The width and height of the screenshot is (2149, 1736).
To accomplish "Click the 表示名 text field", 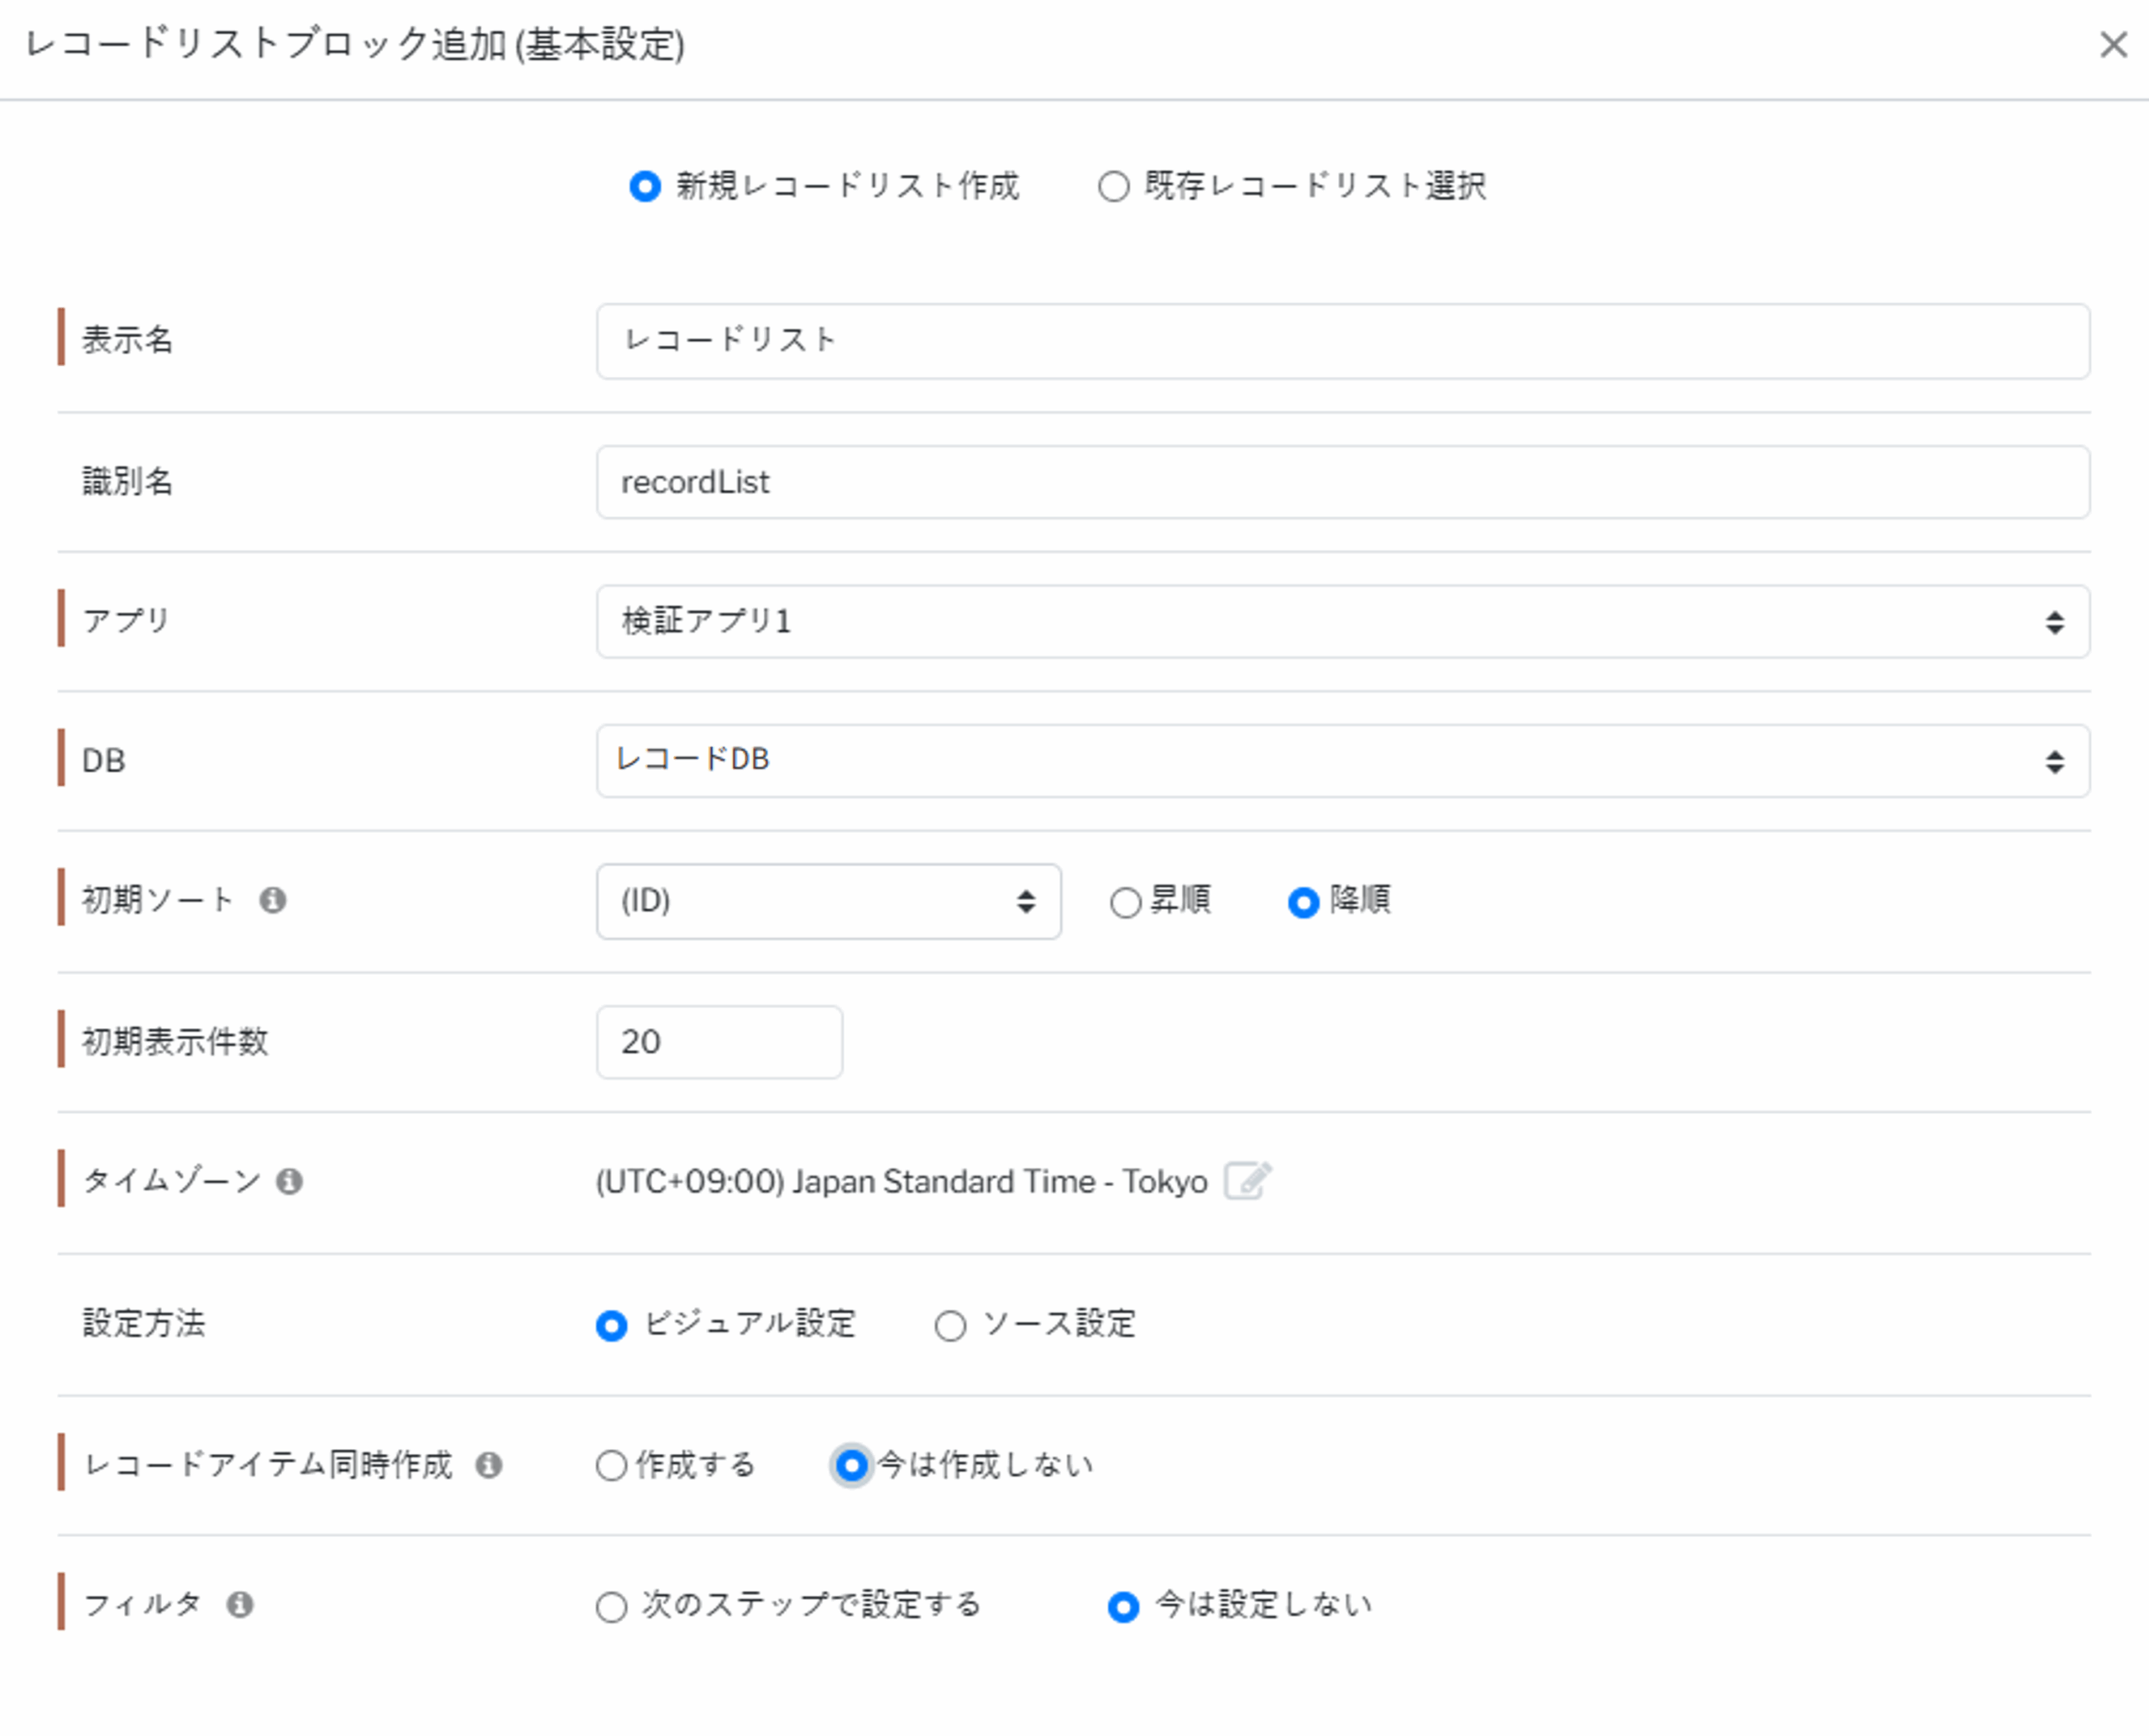I will click(x=1342, y=341).
